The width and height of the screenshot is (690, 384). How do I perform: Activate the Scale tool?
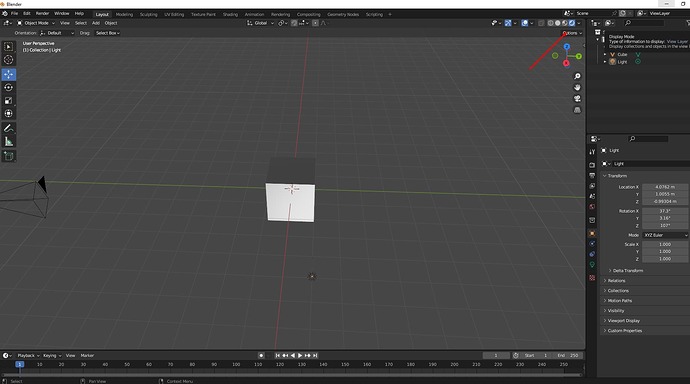8,101
